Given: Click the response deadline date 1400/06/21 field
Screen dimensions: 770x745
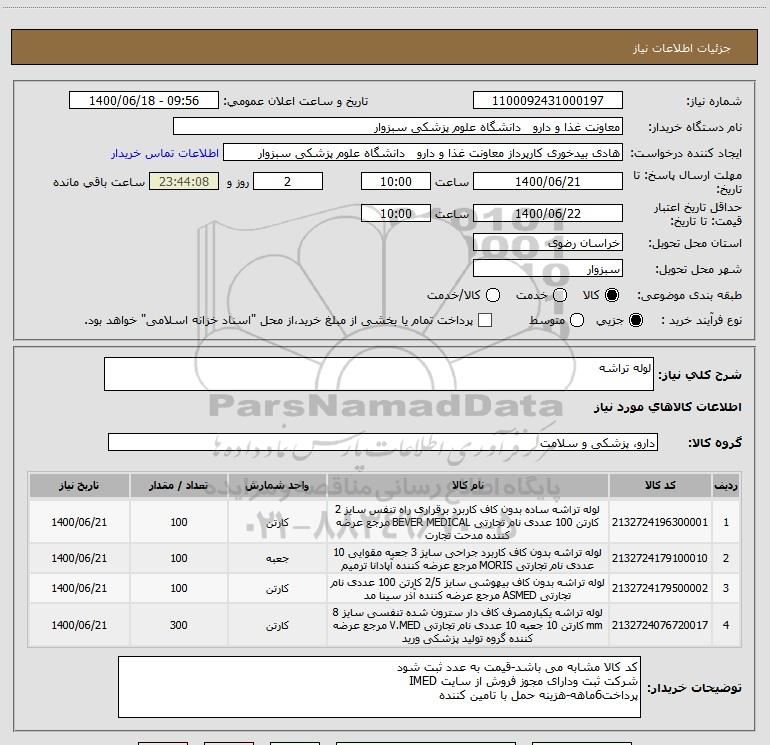Looking at the screenshot, I should 548,181.
